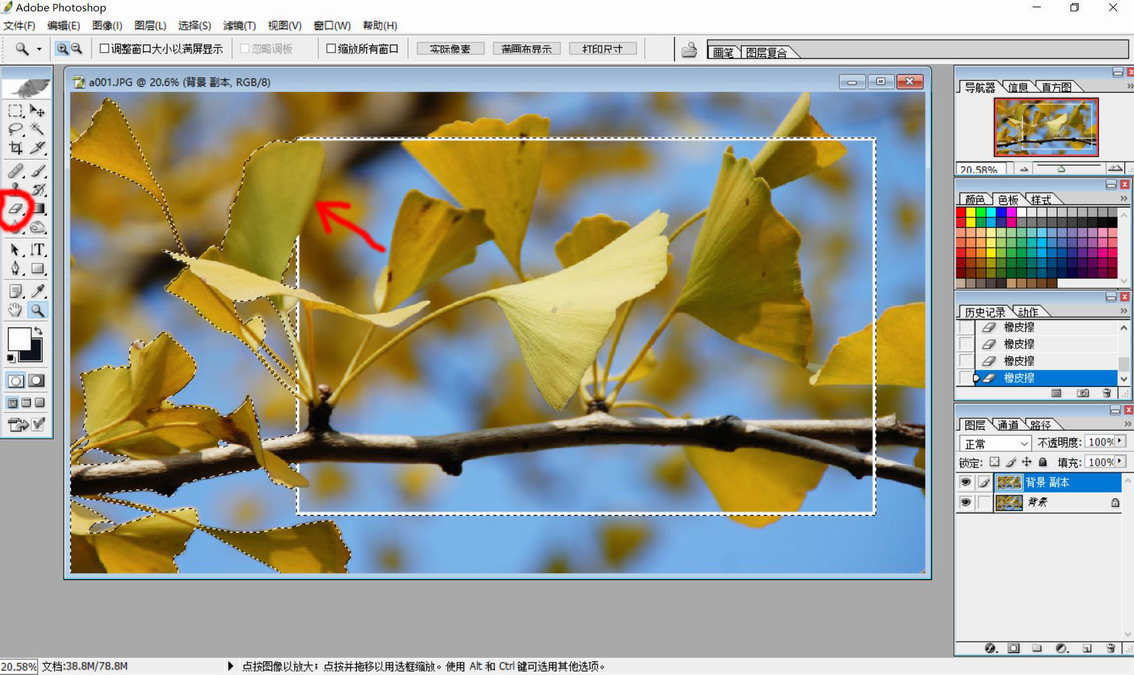Viewport: 1134px width, 675px height.
Task: Toggle lock transparent pixels icon
Action: point(994,462)
